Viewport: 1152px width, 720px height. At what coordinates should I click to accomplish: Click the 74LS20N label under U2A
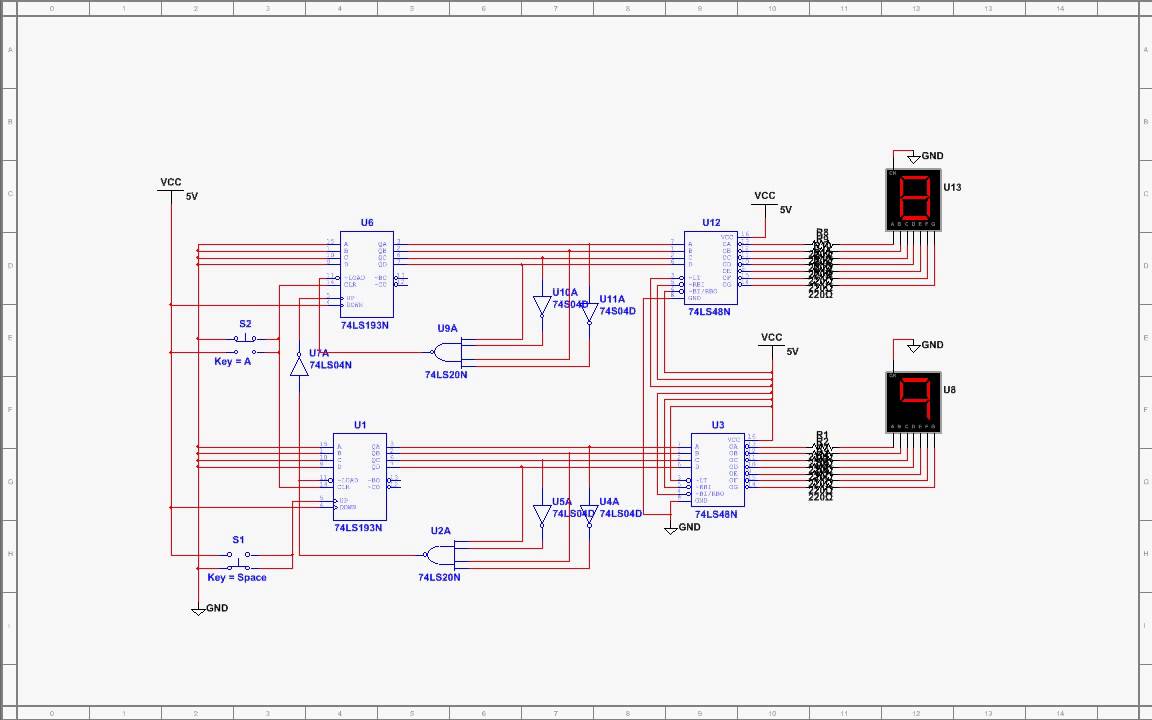coord(439,577)
